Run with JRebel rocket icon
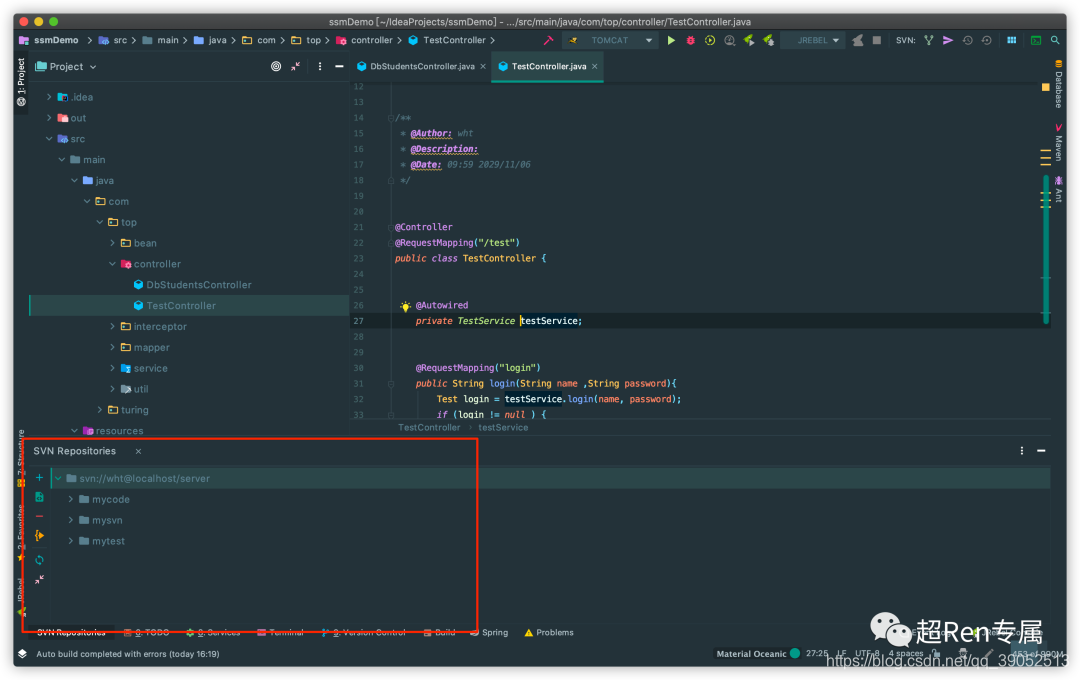 tap(749, 41)
